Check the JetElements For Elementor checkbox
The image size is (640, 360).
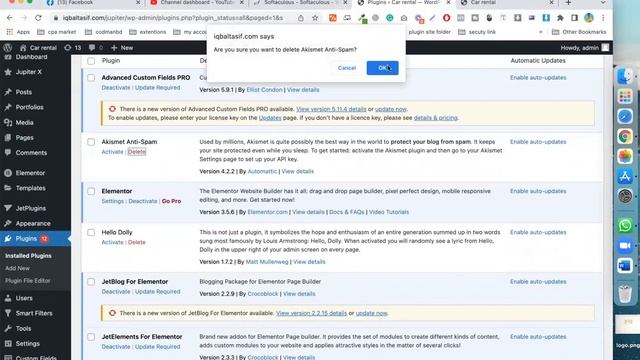pyautogui.click(x=91, y=337)
